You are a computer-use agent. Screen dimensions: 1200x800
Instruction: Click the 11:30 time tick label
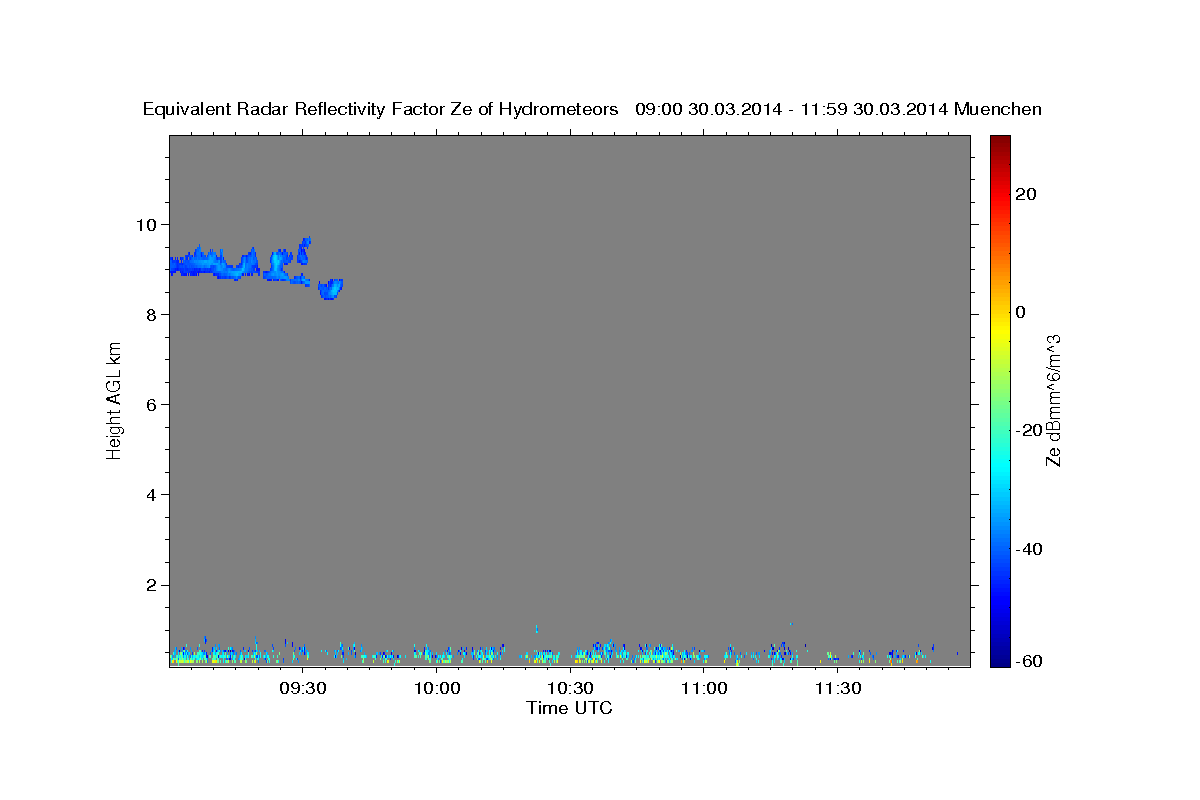pos(838,688)
